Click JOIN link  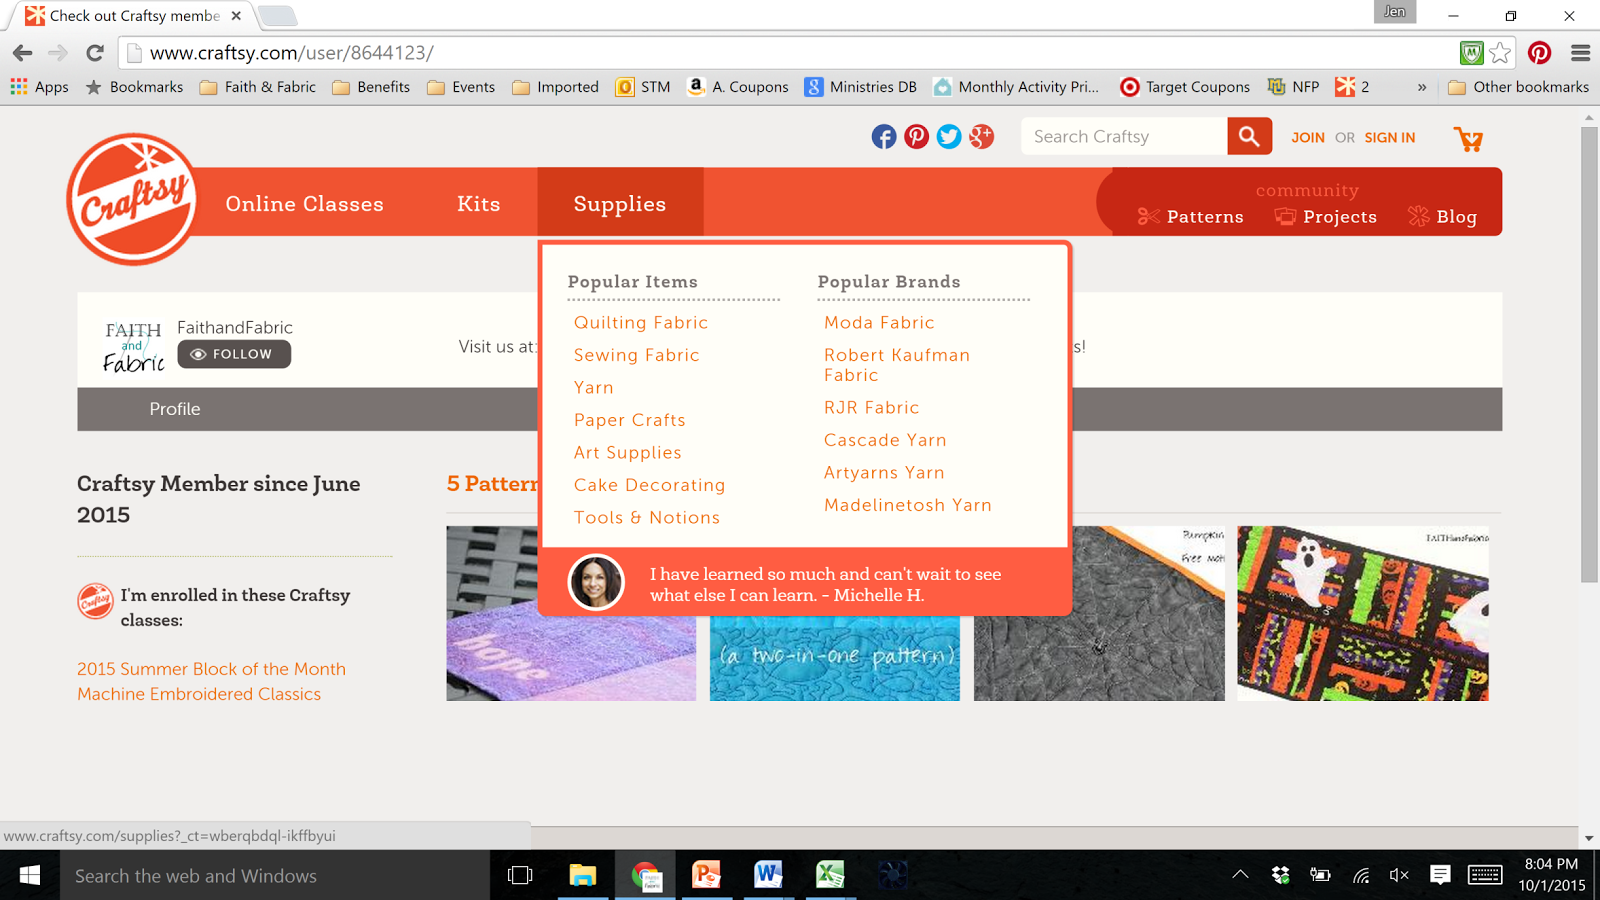(x=1308, y=137)
